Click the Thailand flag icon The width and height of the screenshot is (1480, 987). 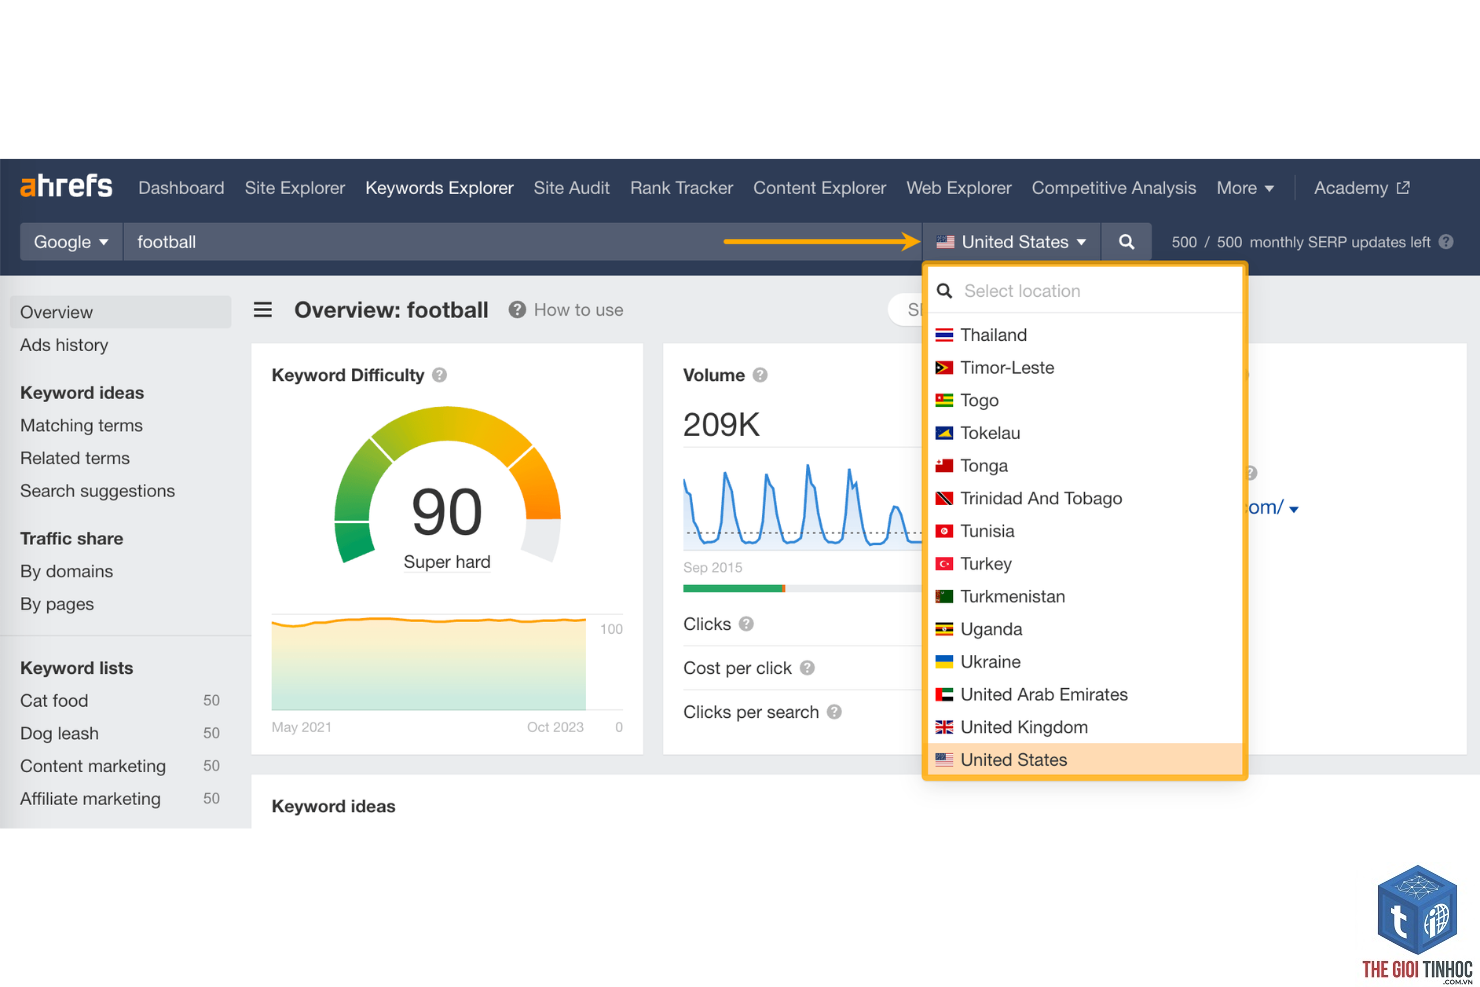(x=944, y=335)
